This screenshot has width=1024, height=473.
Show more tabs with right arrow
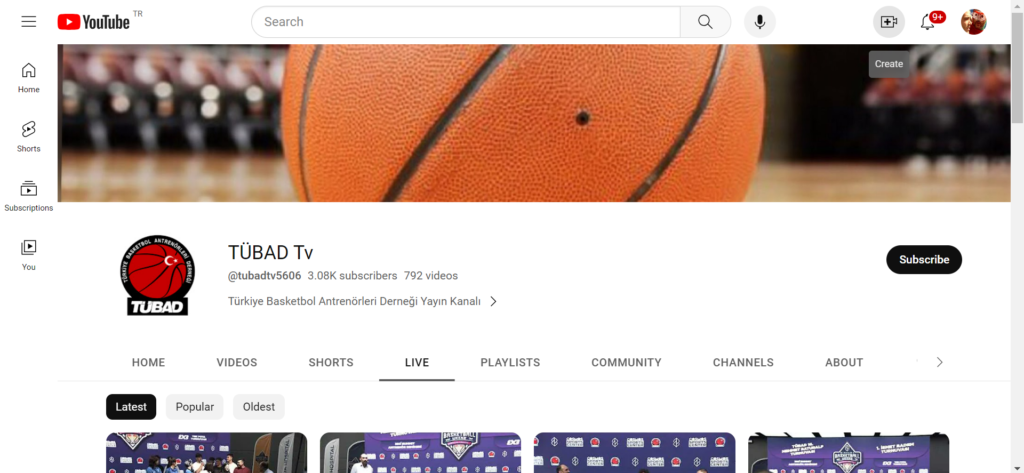(939, 362)
